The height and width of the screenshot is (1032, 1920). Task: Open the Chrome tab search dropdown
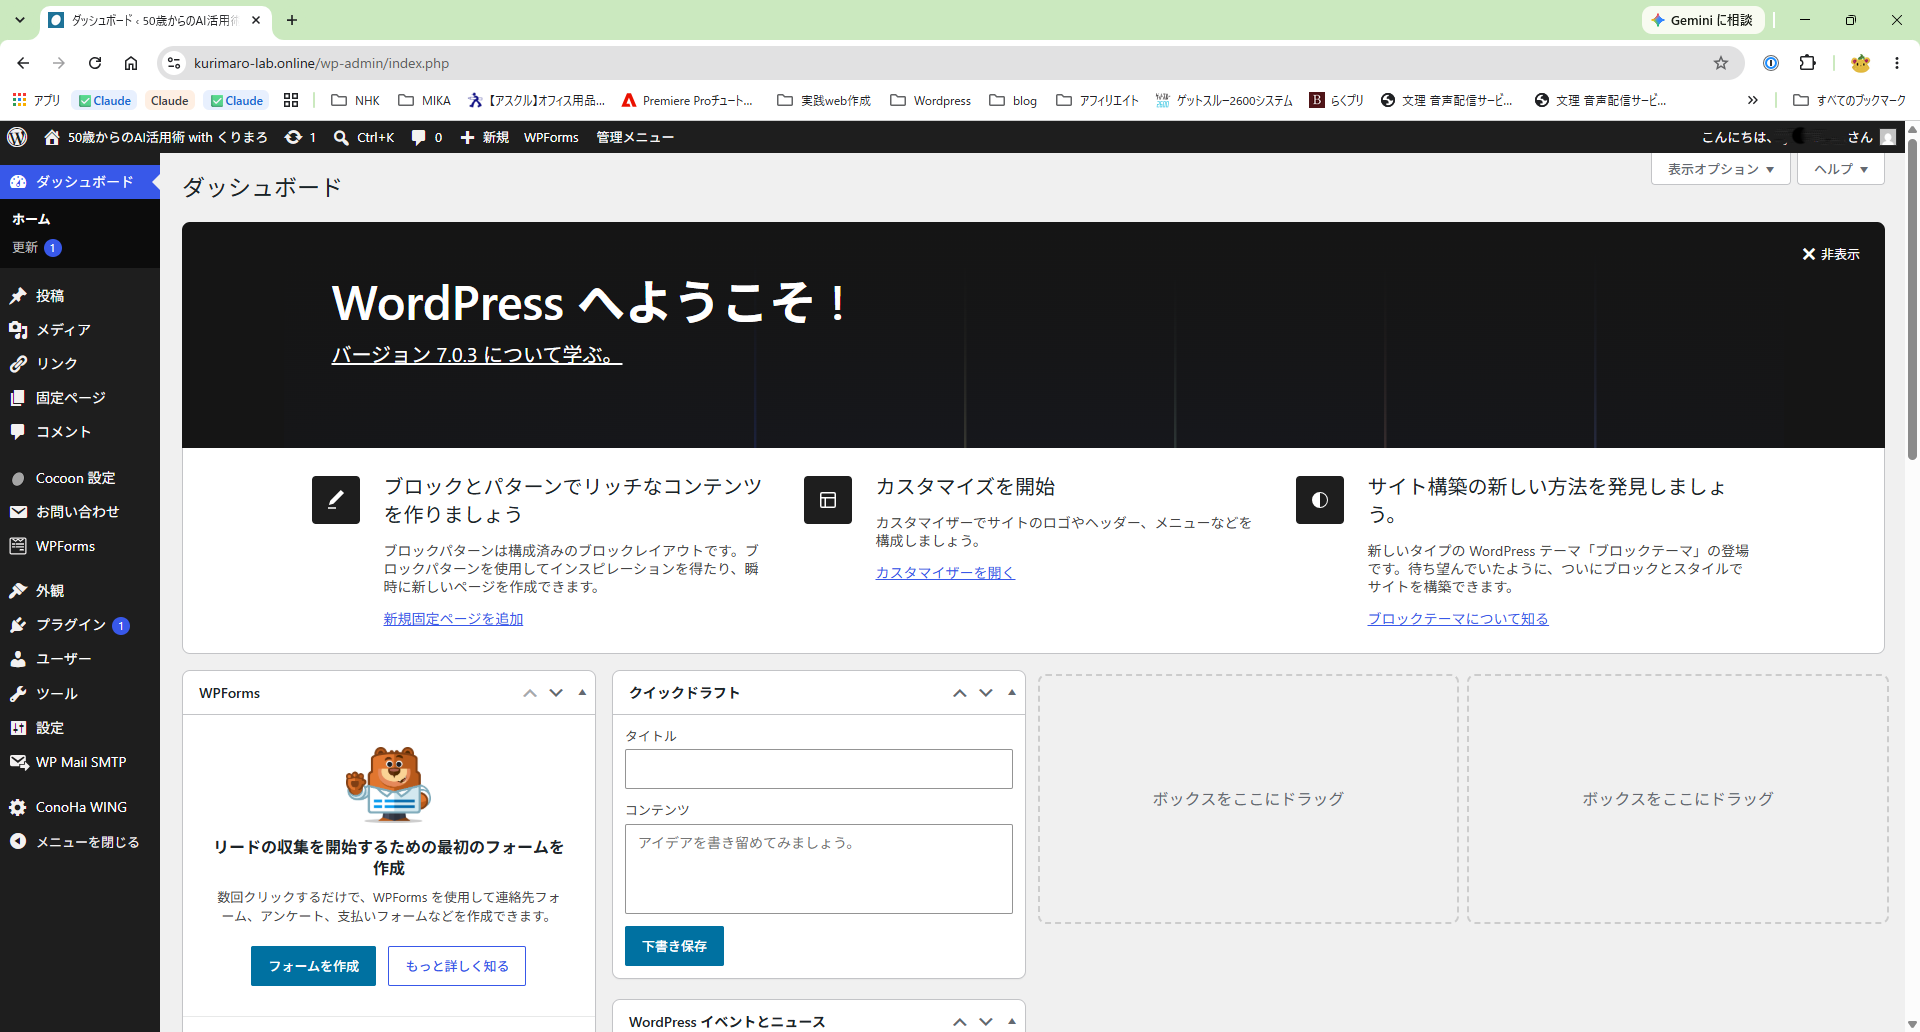click(19, 20)
